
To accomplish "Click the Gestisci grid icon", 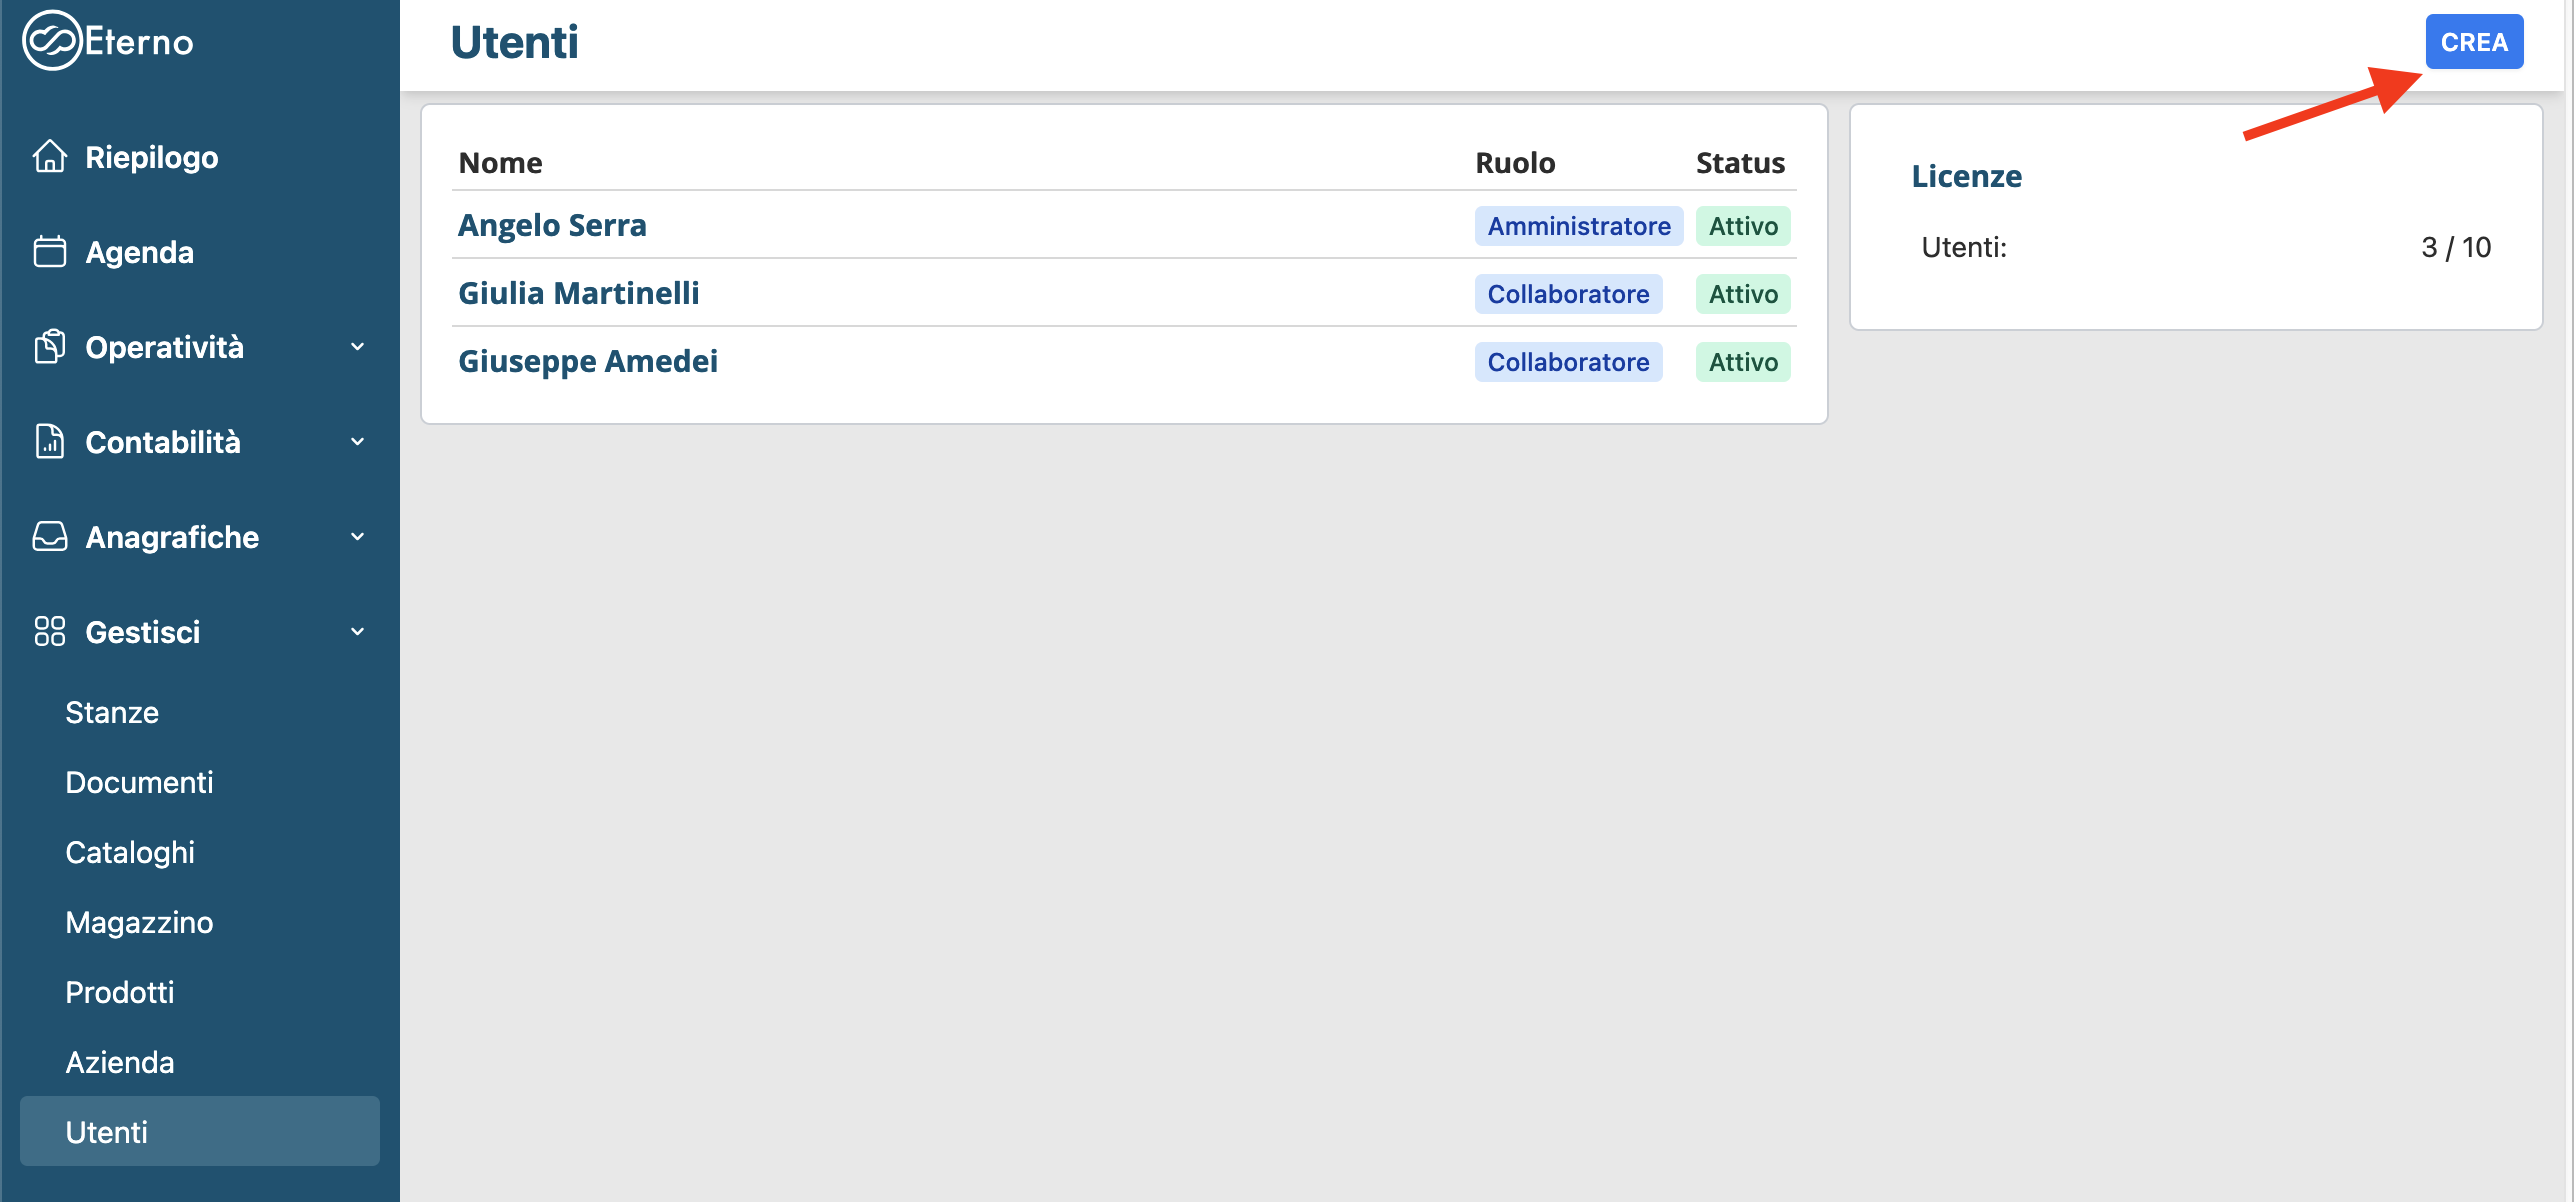I will pos(49,632).
